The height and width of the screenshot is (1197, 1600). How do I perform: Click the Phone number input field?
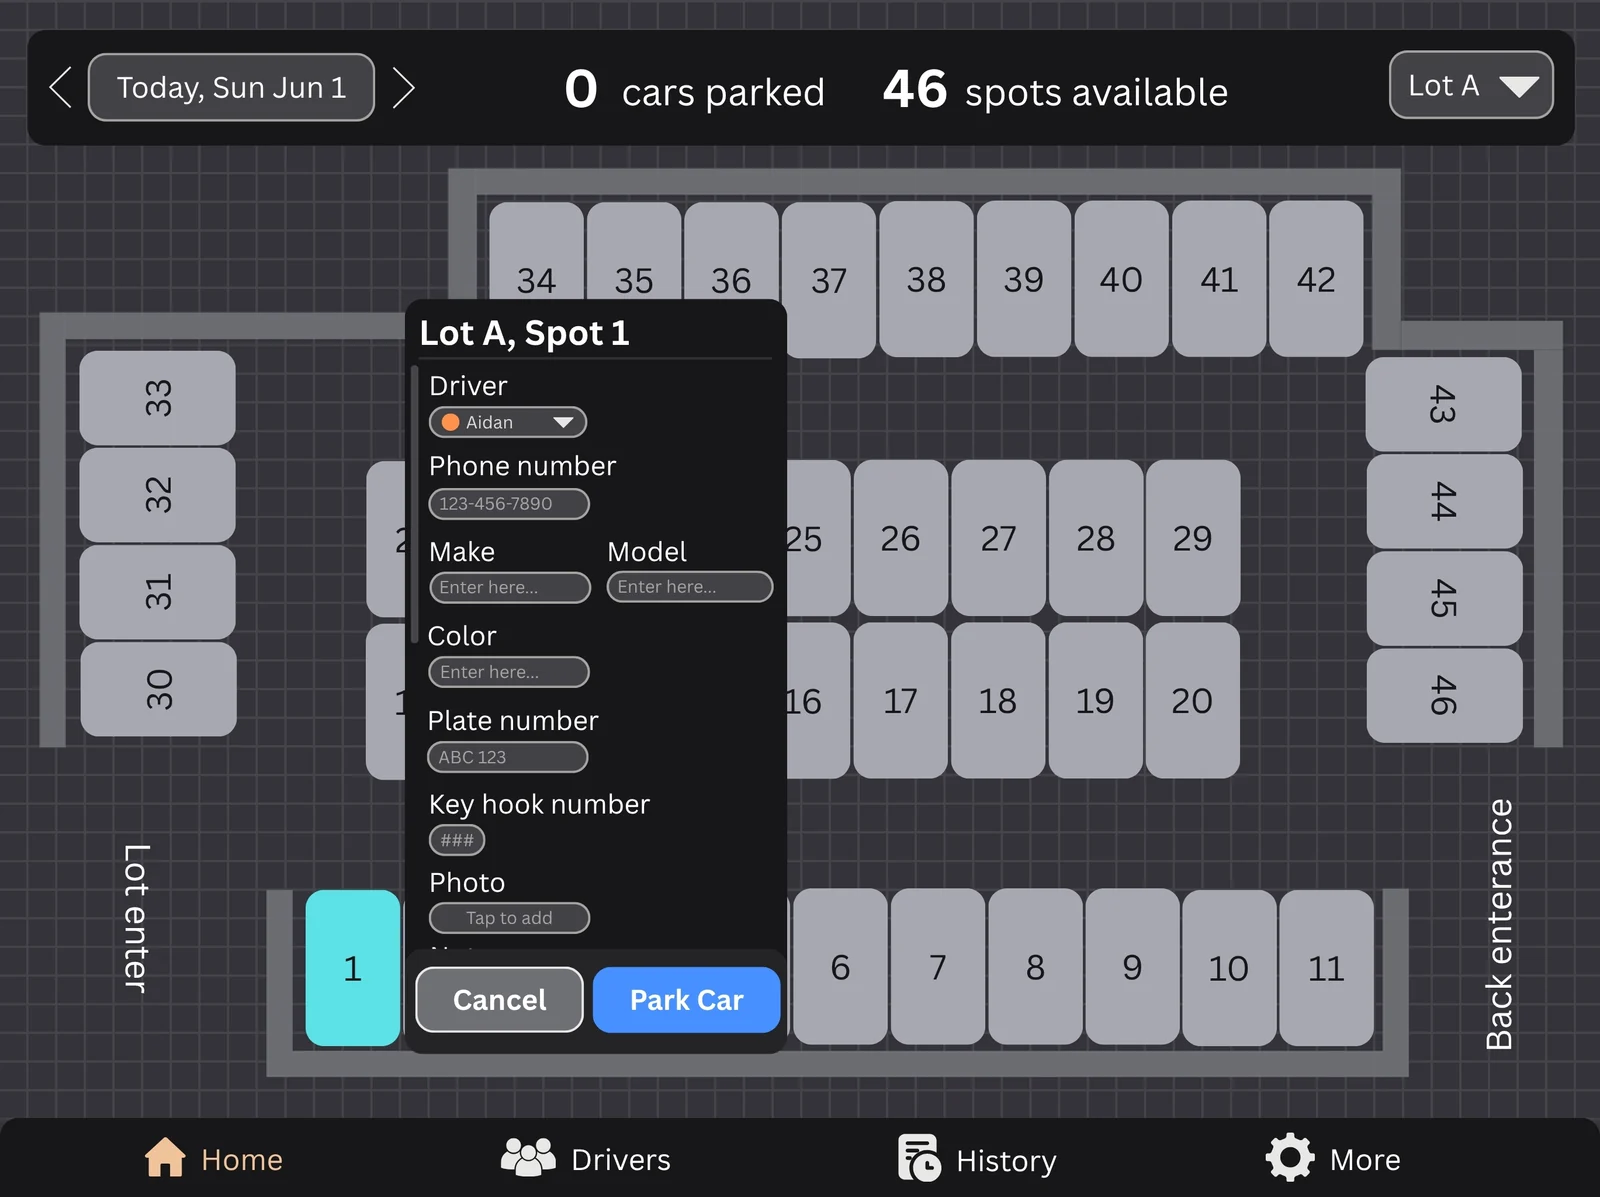pyautogui.click(x=509, y=503)
